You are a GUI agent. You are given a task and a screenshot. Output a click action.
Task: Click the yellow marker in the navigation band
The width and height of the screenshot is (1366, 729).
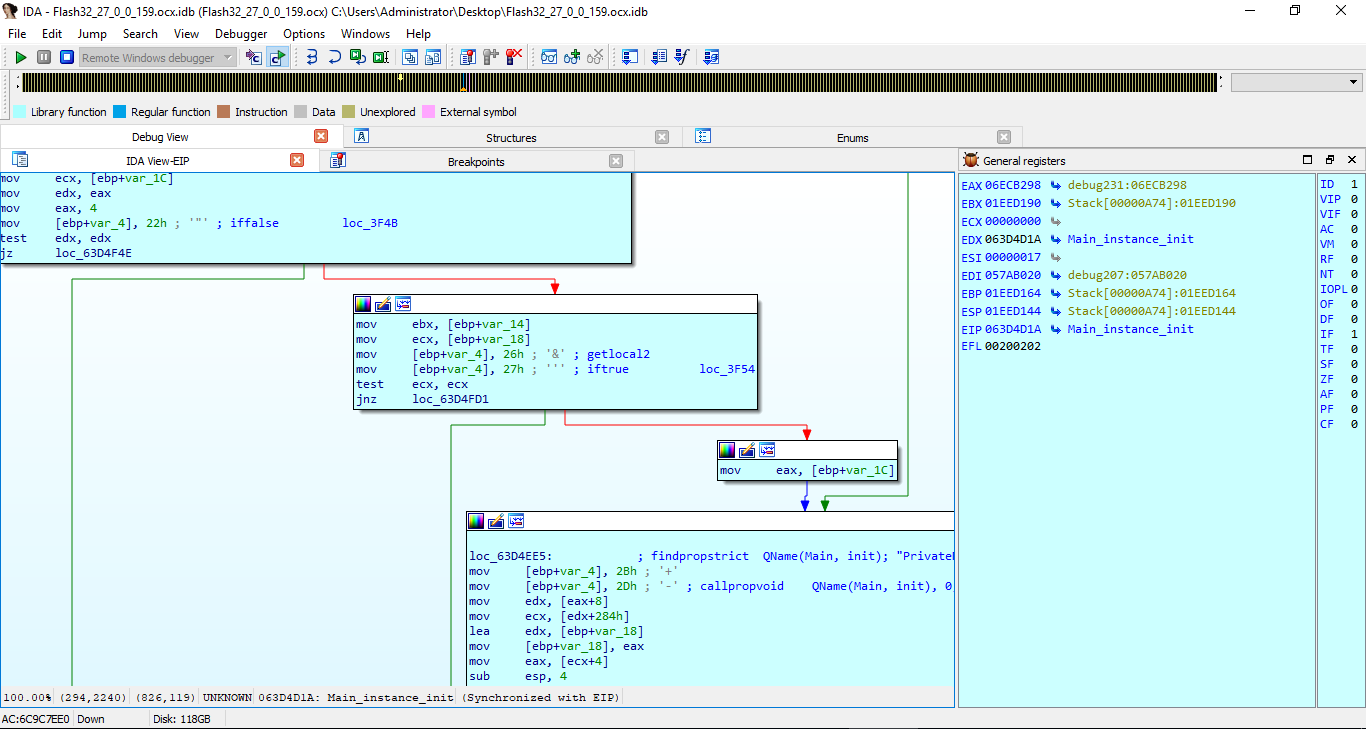coord(401,77)
